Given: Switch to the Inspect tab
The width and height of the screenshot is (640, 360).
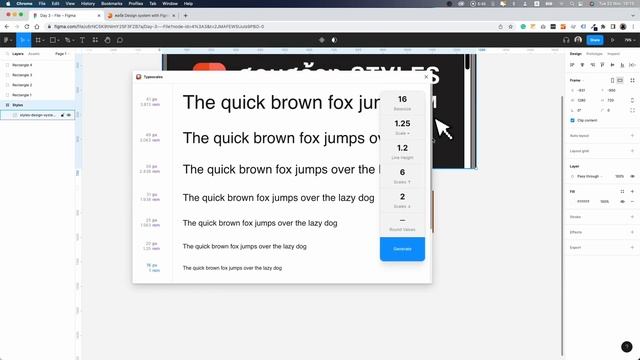Looking at the screenshot, I should pyautogui.click(x=613, y=54).
